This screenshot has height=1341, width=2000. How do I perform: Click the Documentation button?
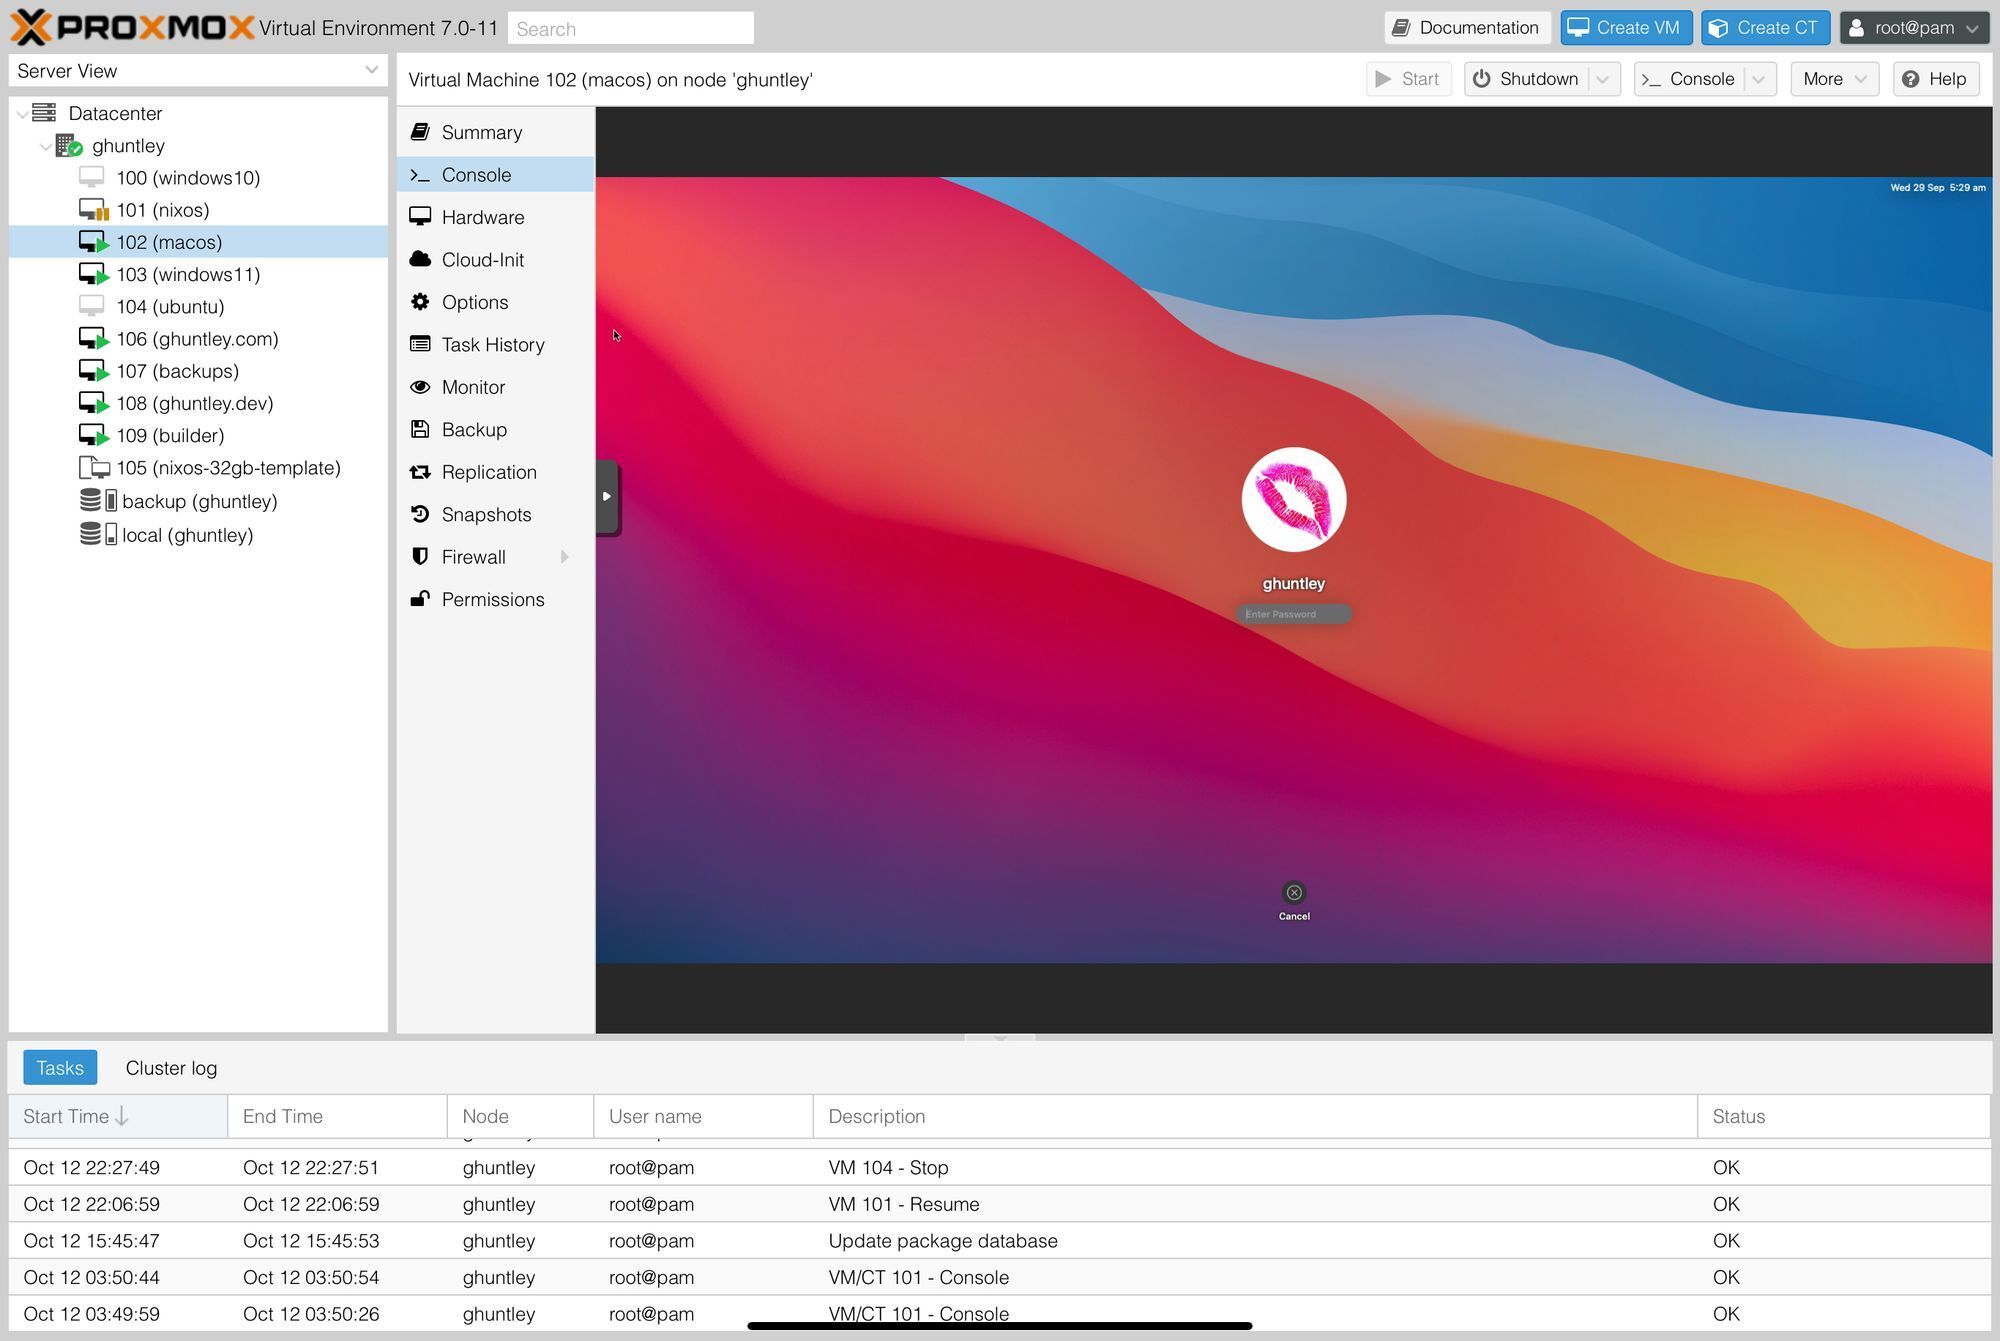coord(1466,28)
